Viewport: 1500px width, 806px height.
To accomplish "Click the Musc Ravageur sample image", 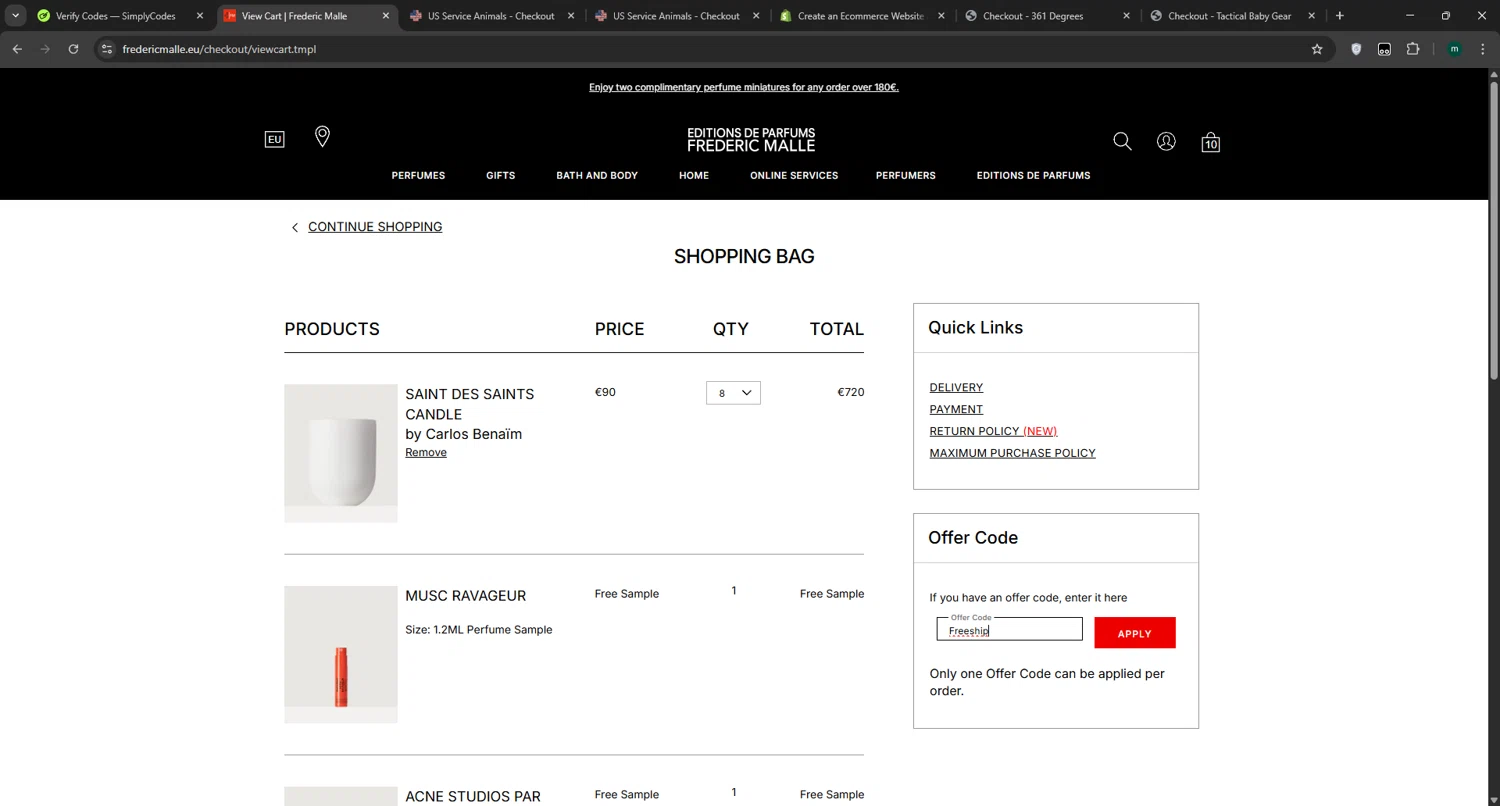I will tap(341, 654).
